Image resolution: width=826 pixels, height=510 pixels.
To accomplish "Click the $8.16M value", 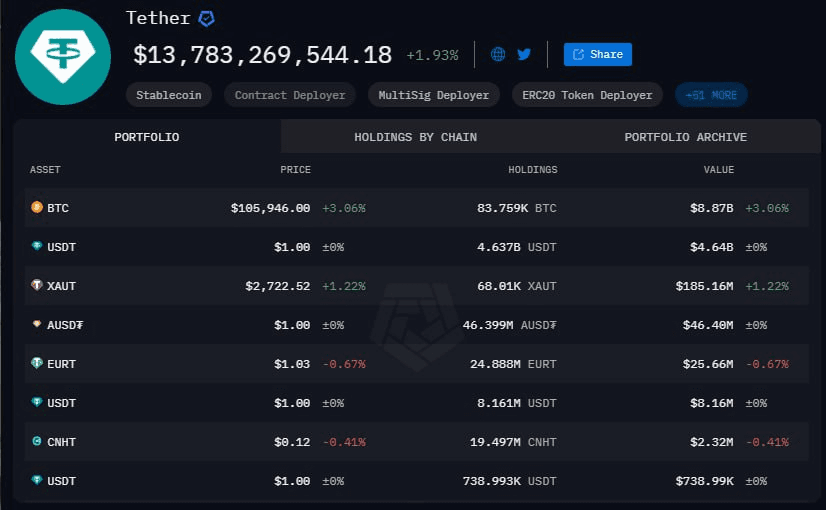I will click(x=712, y=403).
